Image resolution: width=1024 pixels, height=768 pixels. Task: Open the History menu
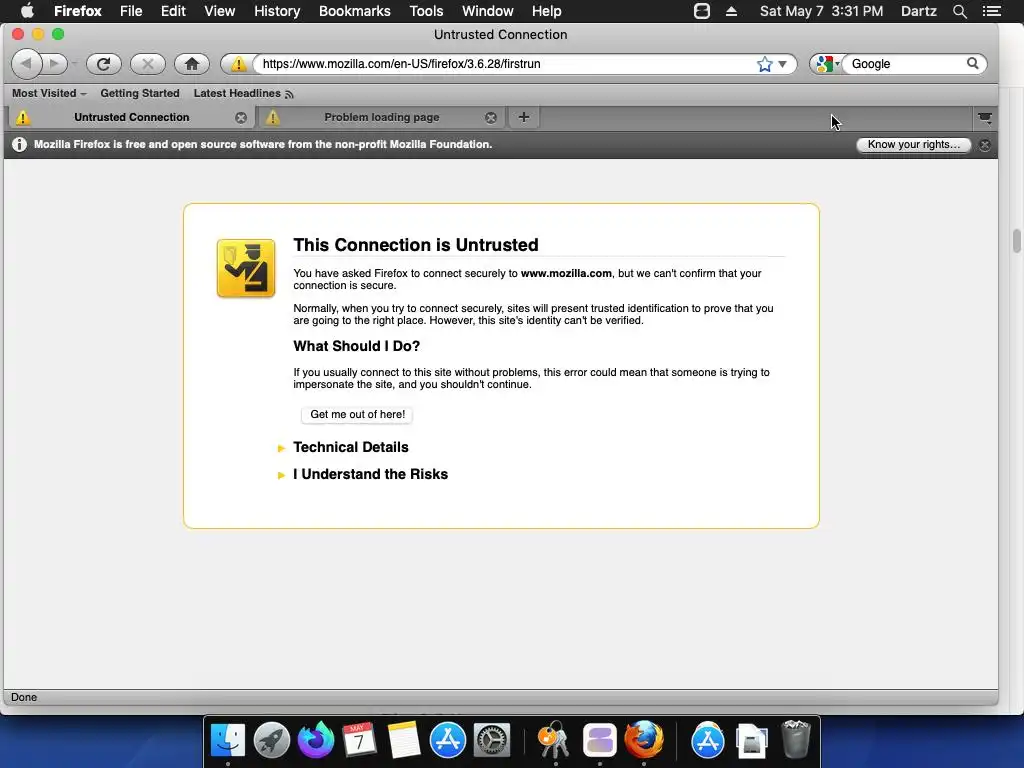tap(277, 11)
